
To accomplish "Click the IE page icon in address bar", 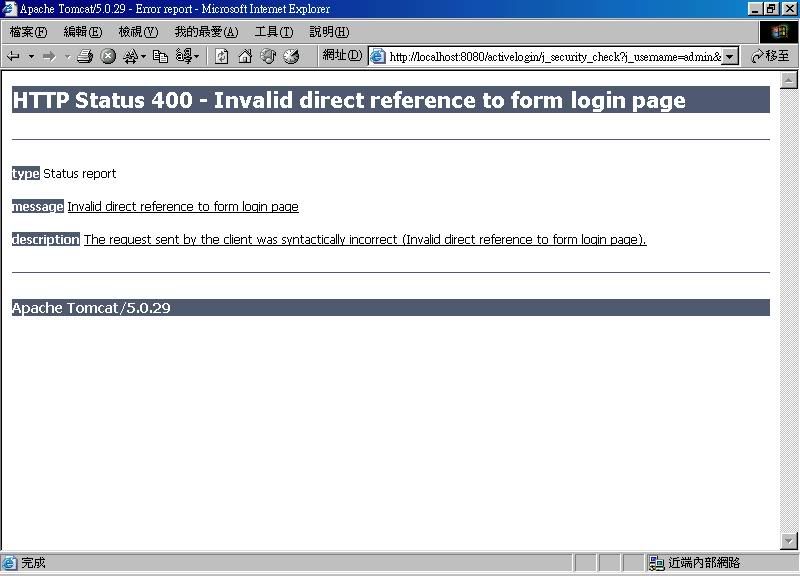I will [377, 56].
